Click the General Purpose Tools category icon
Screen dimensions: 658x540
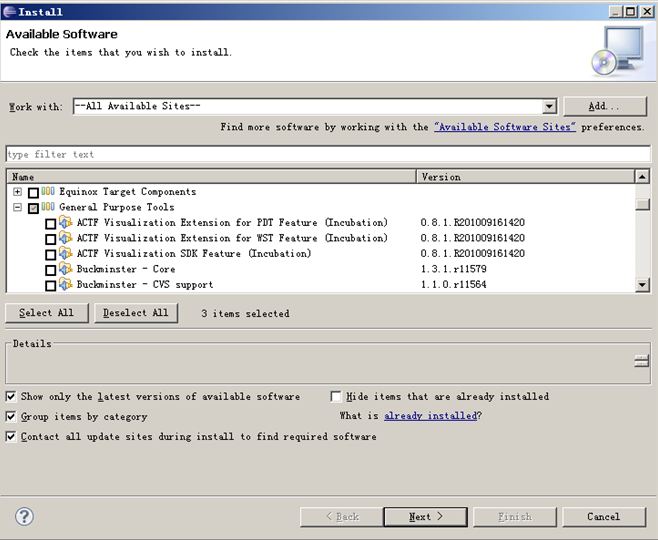coord(48,206)
